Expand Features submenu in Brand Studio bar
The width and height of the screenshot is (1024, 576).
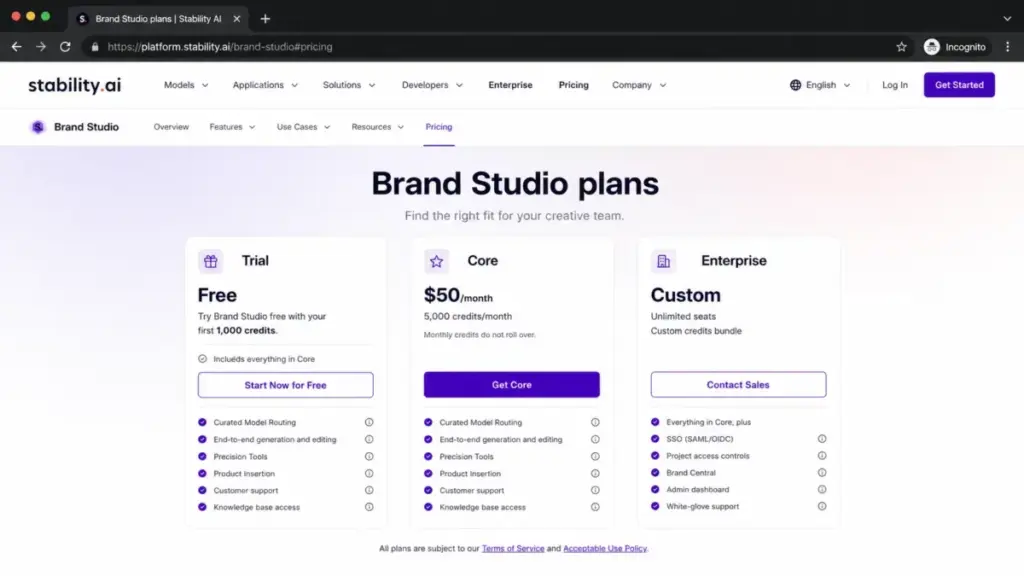232,127
